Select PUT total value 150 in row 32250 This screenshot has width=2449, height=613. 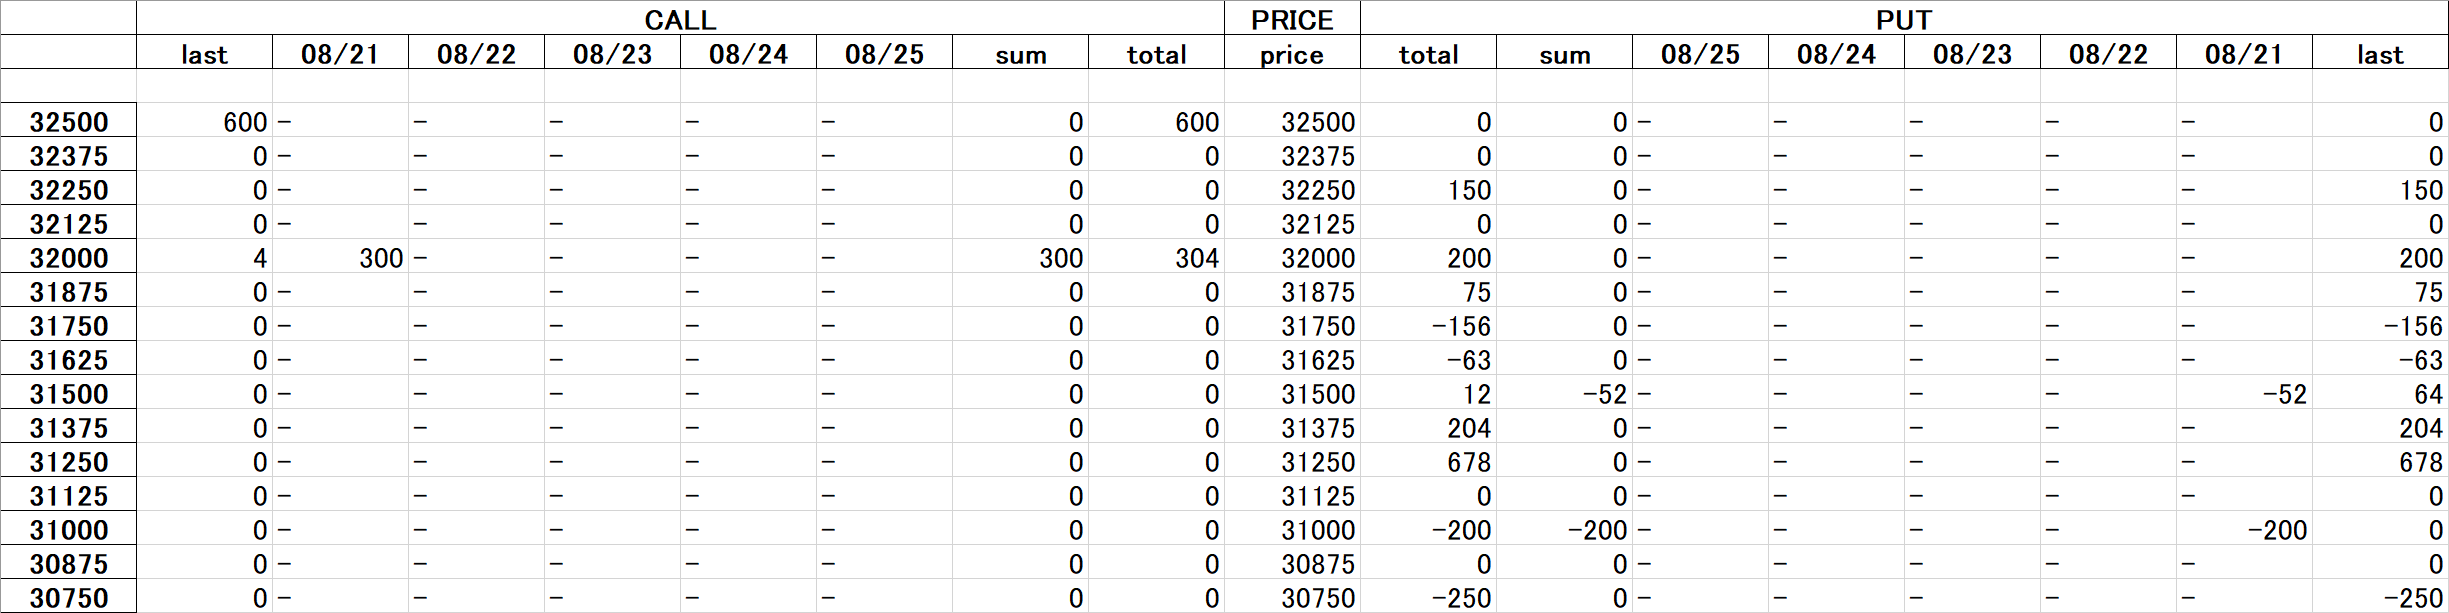pos(1428,189)
